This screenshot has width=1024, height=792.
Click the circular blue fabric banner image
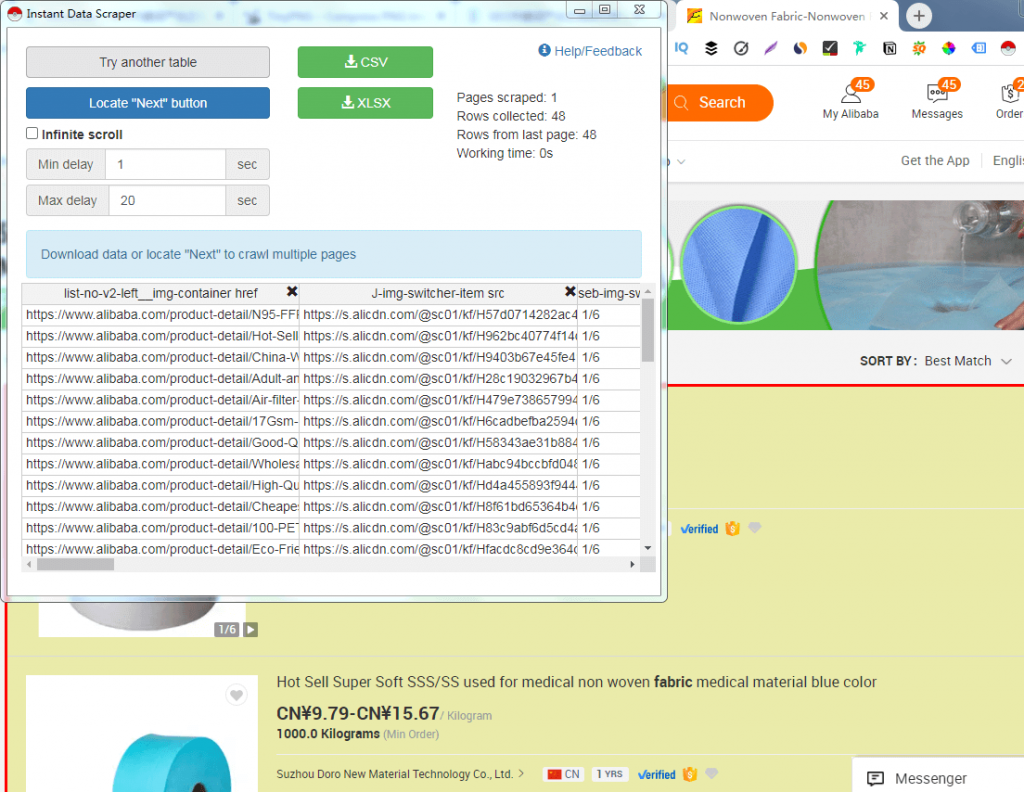pyautogui.click(x=739, y=264)
